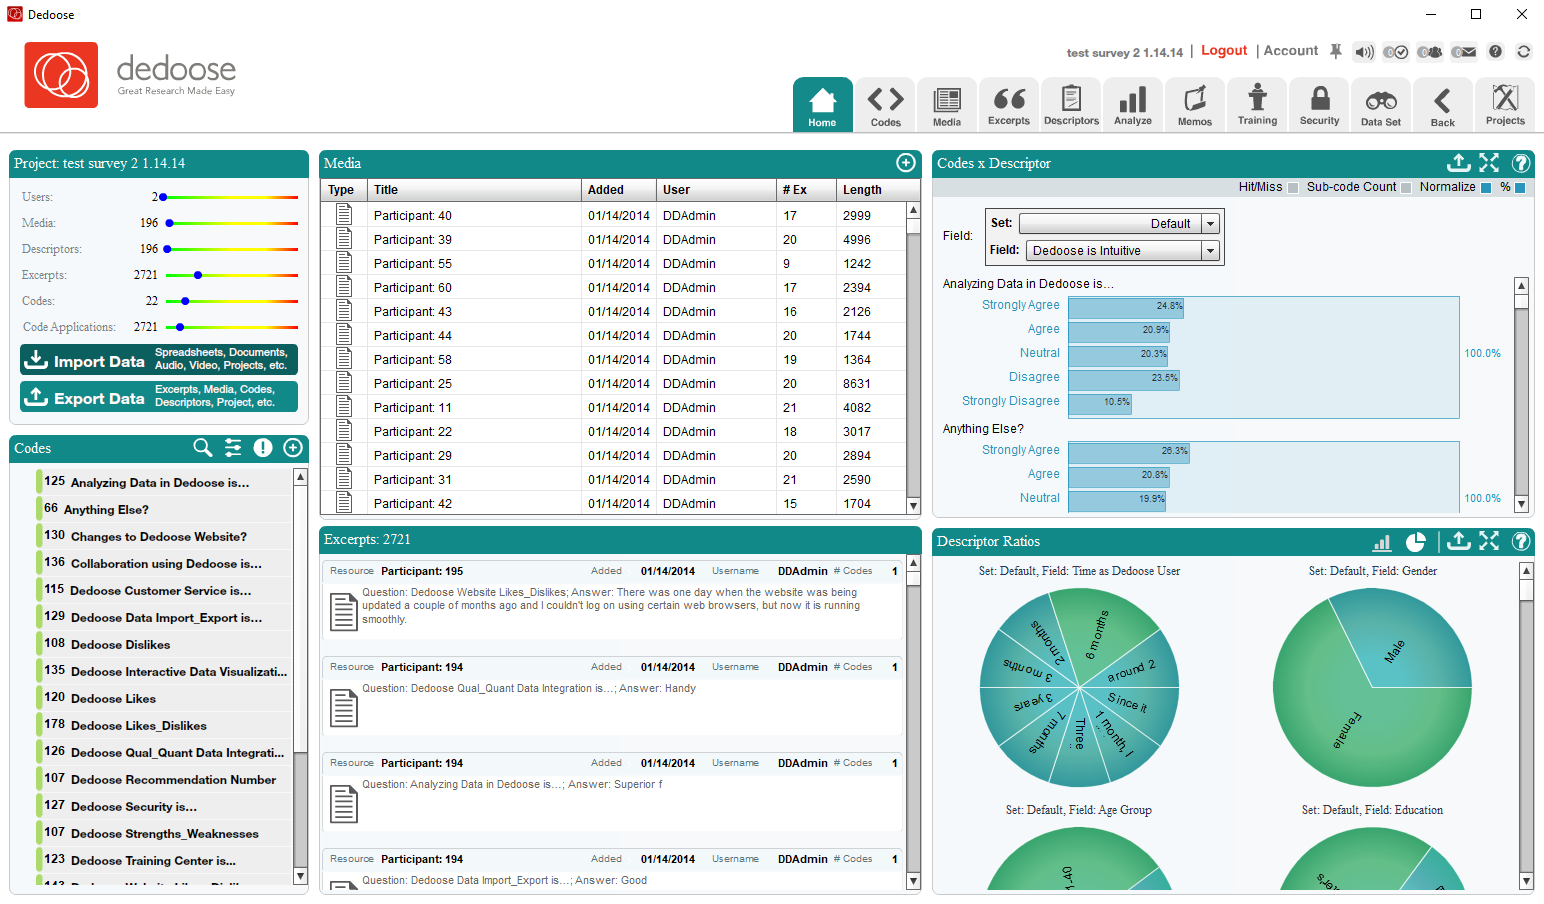Open the checkmark task notifications
The width and height of the screenshot is (1544, 904).
pyautogui.click(x=1396, y=52)
